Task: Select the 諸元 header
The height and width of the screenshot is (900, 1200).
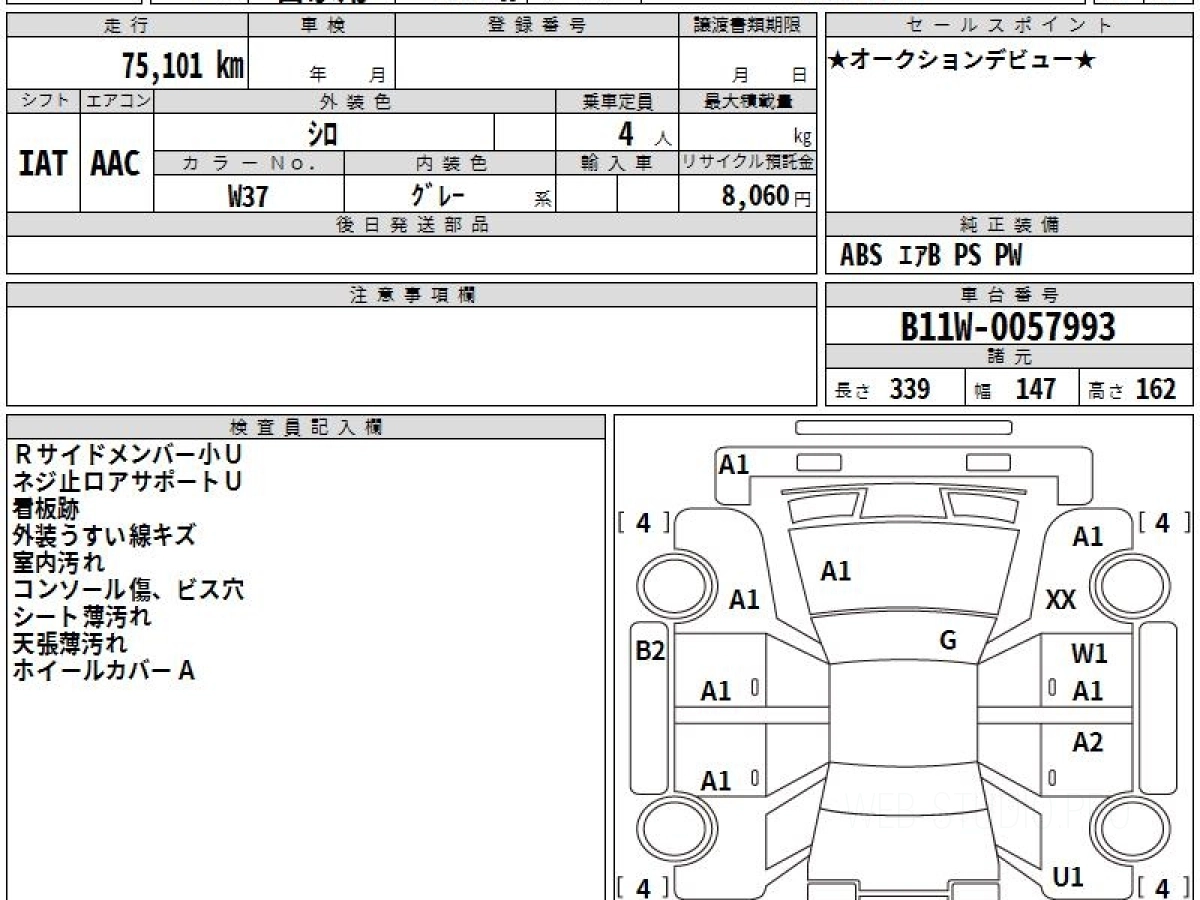Action: (1010, 357)
